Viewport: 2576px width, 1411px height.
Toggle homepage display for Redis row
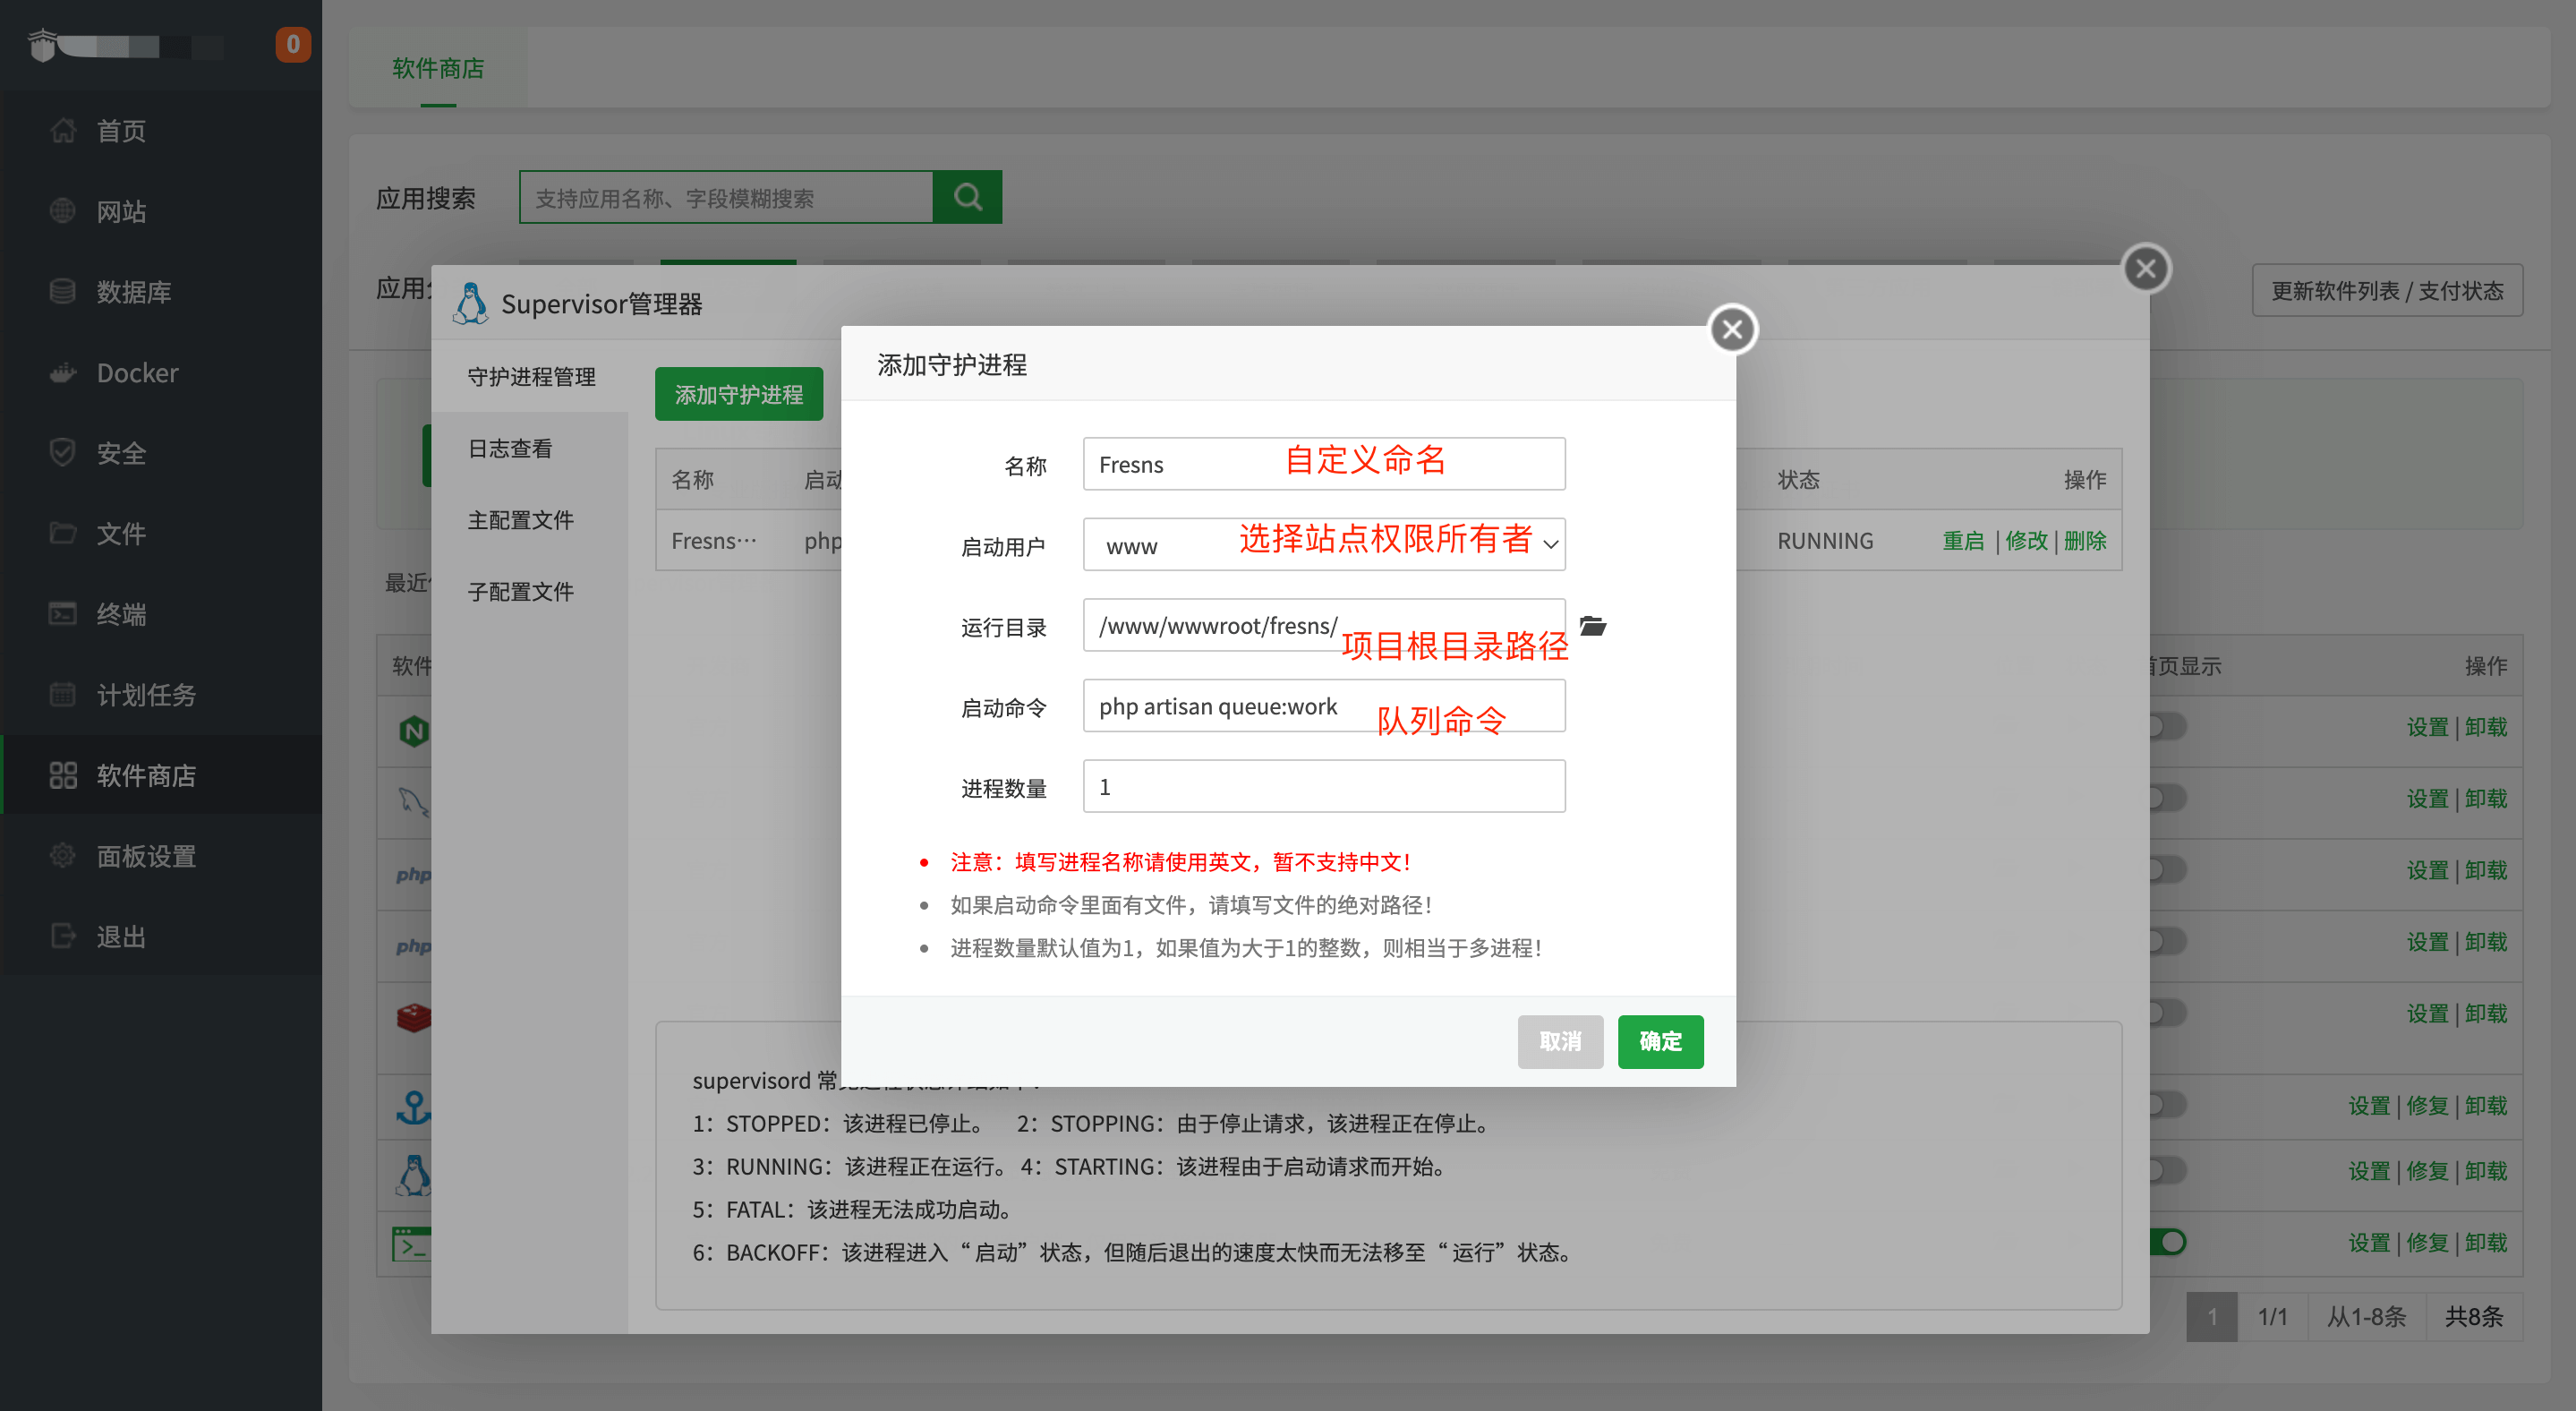(x=2168, y=1013)
